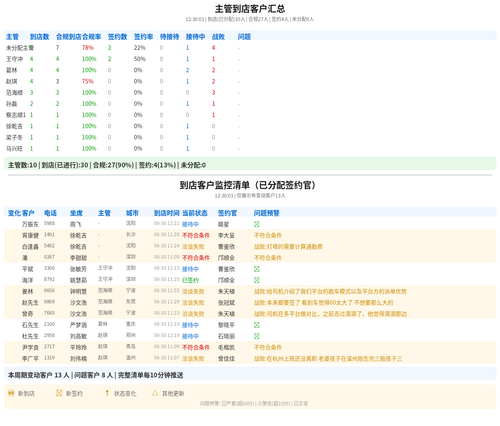Click the 新签约 legend icon

[59, 393]
